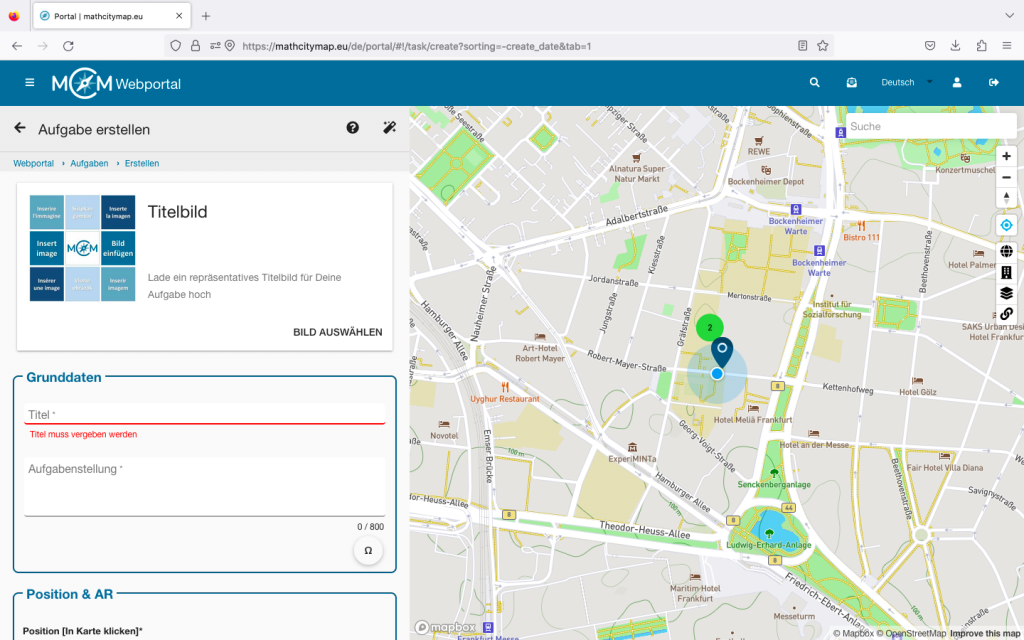Click the magic wand wizard icon
Image resolution: width=1024 pixels, height=640 pixels.
(x=390, y=128)
